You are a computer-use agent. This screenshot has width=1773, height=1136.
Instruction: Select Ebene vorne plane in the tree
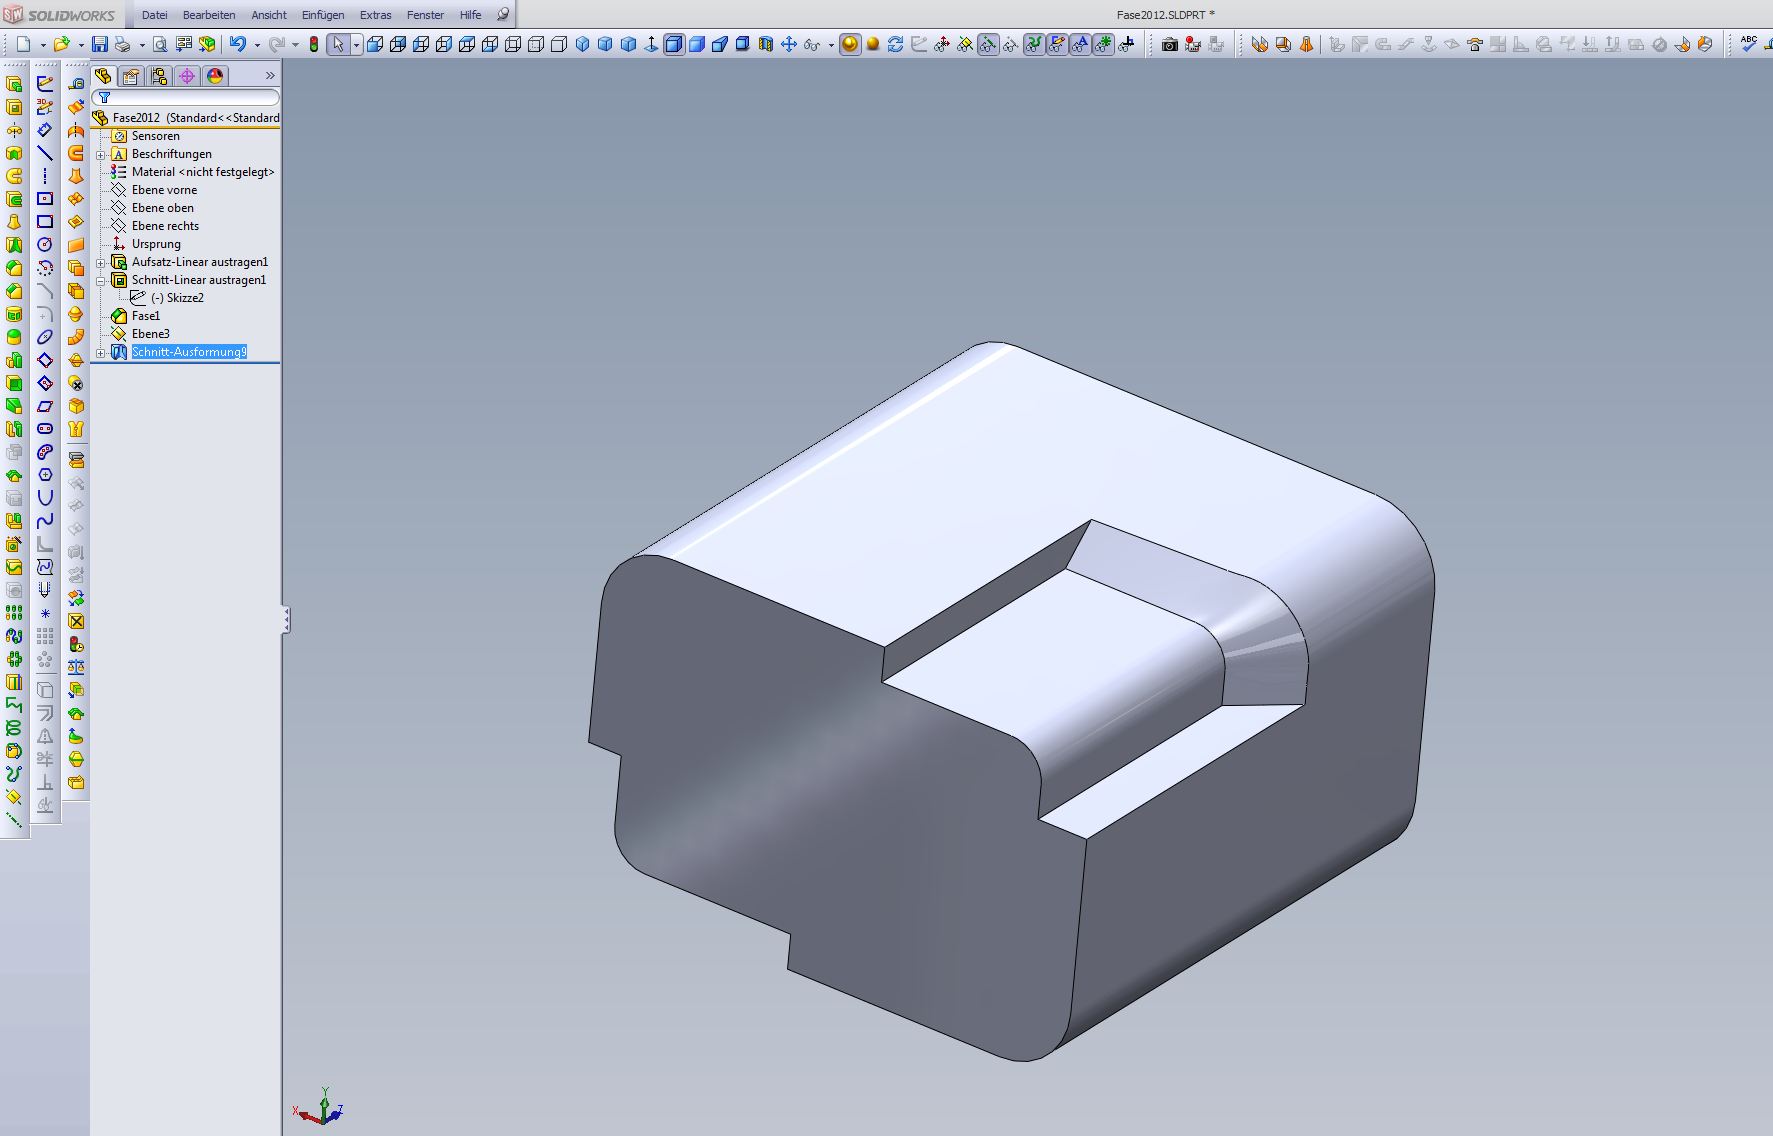point(164,190)
